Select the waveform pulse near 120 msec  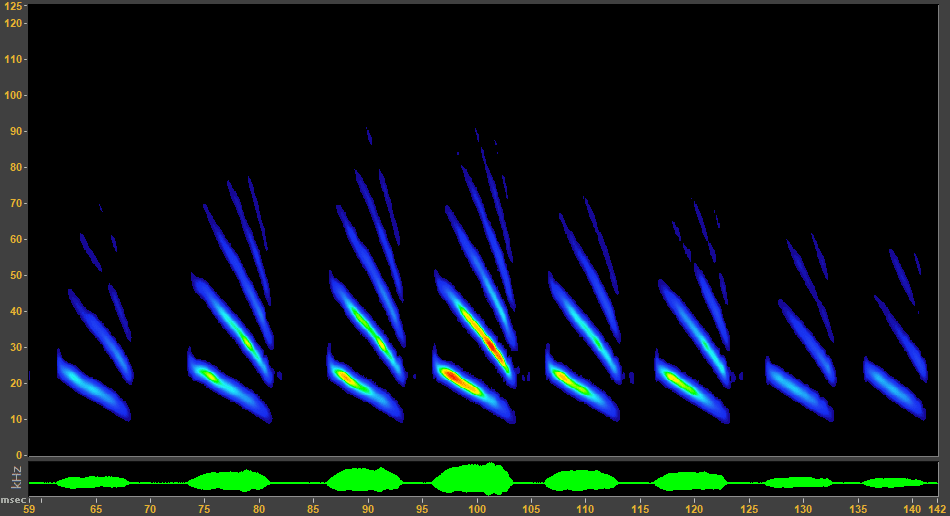tap(691, 481)
